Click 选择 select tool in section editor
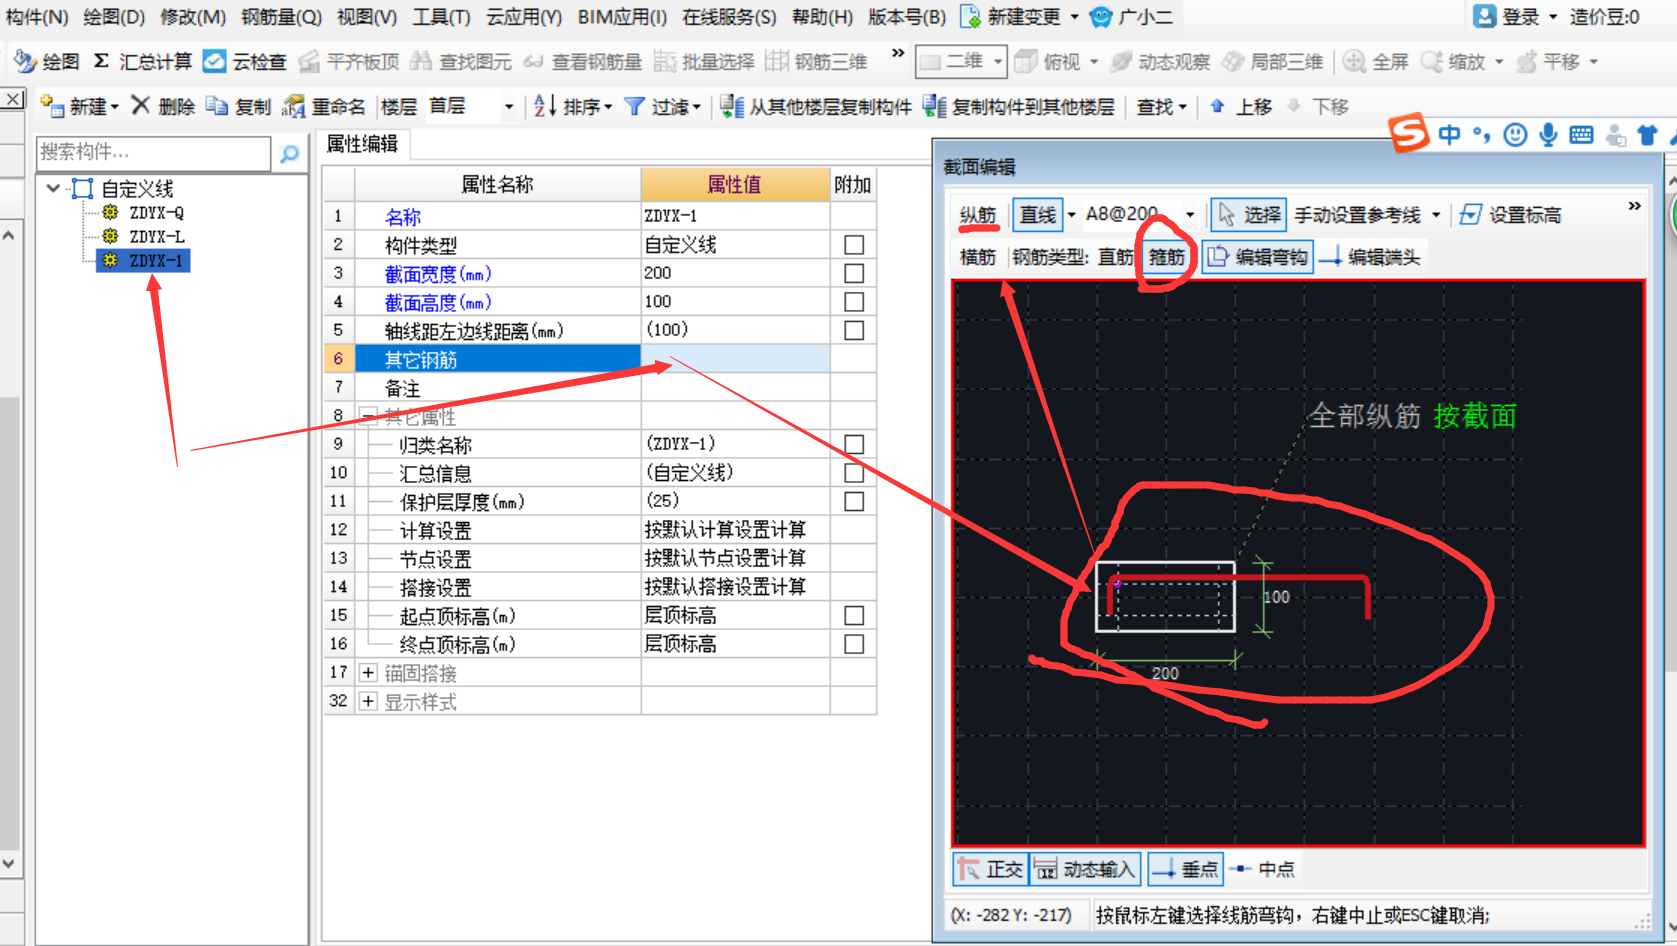Screen dimensions: 1677x946 1248,215
